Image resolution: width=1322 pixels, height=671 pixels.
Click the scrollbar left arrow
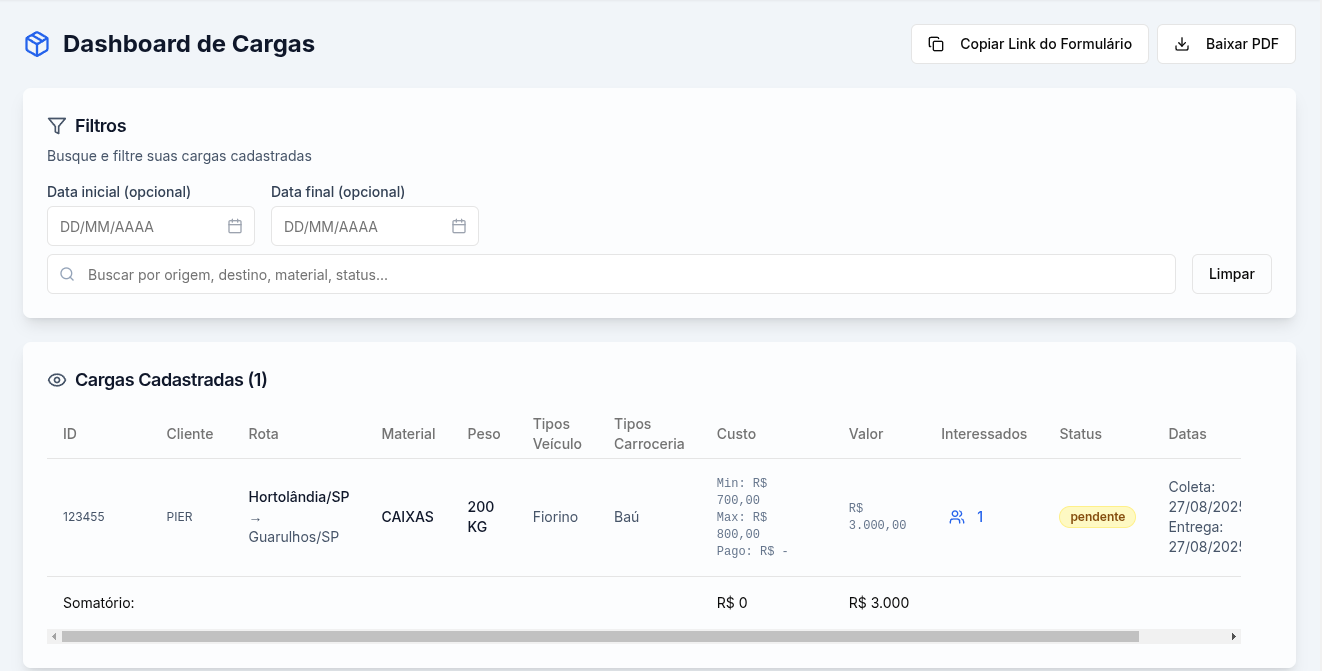click(54, 636)
